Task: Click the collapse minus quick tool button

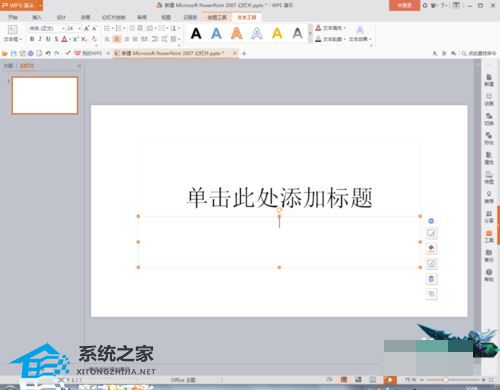Action: point(431,221)
